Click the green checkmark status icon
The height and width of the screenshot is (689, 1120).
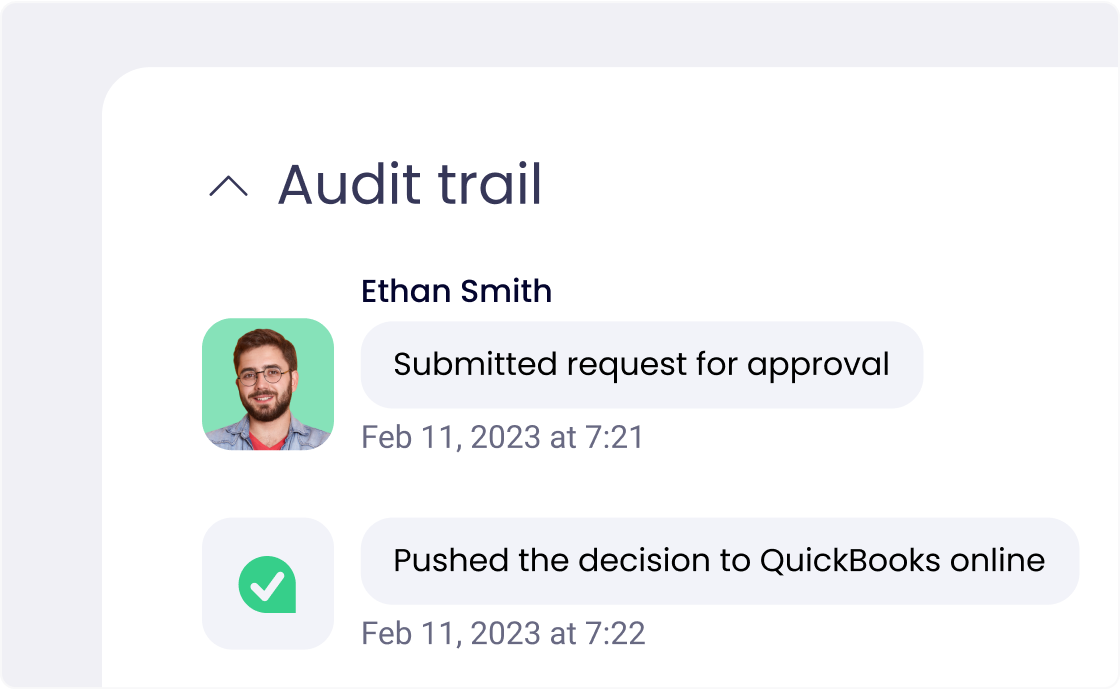[x=267, y=584]
